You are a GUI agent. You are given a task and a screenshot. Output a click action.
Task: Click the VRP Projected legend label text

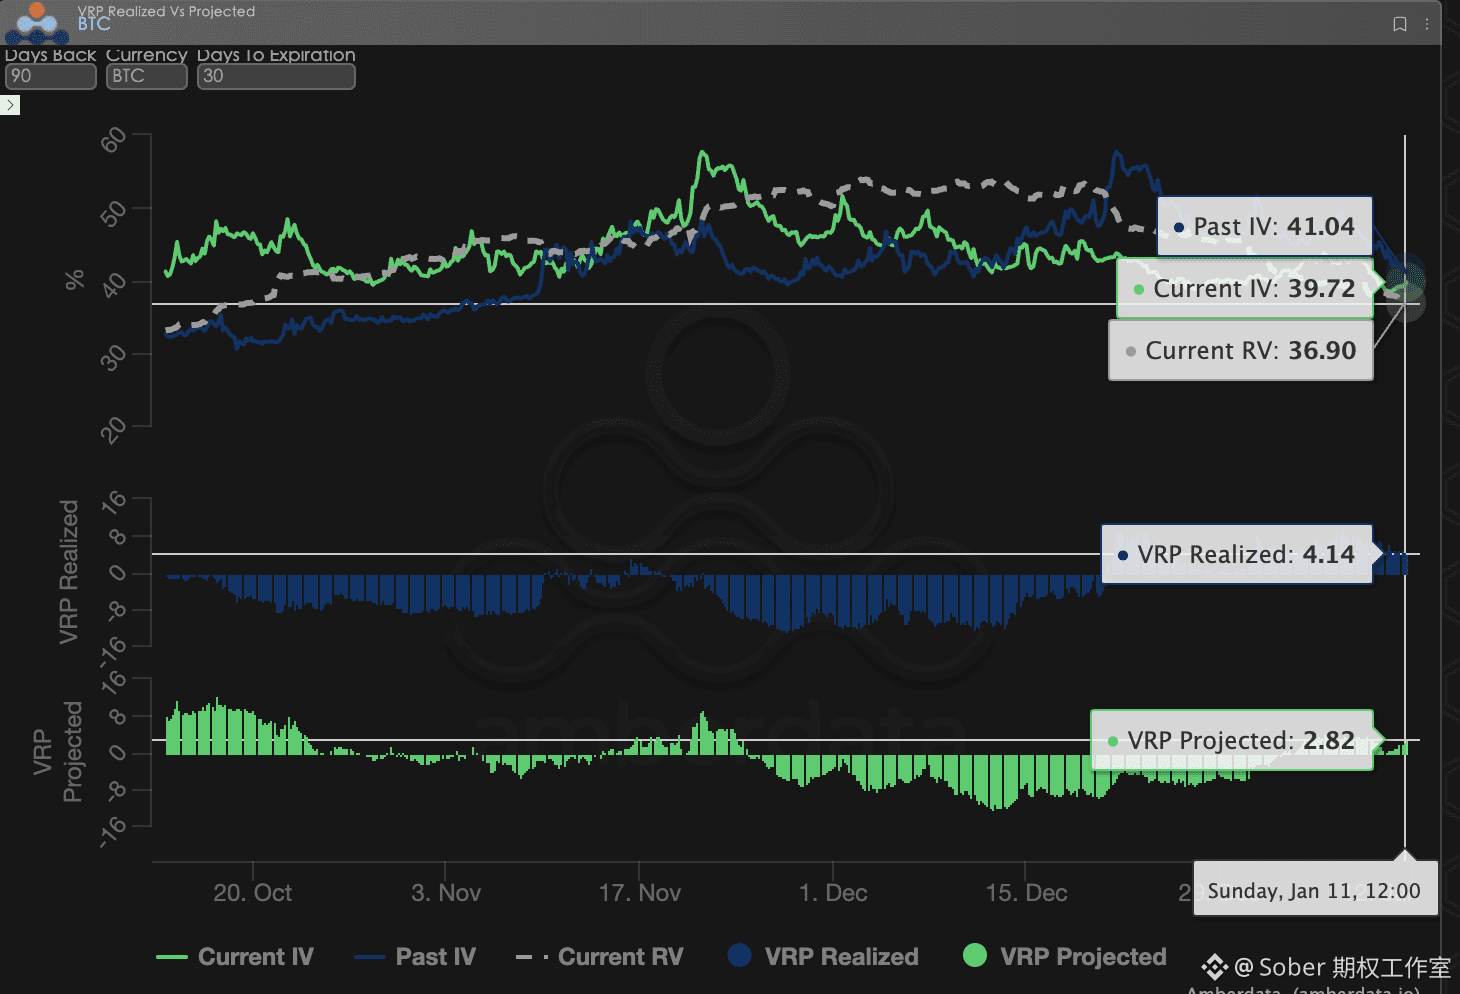click(x=1083, y=957)
